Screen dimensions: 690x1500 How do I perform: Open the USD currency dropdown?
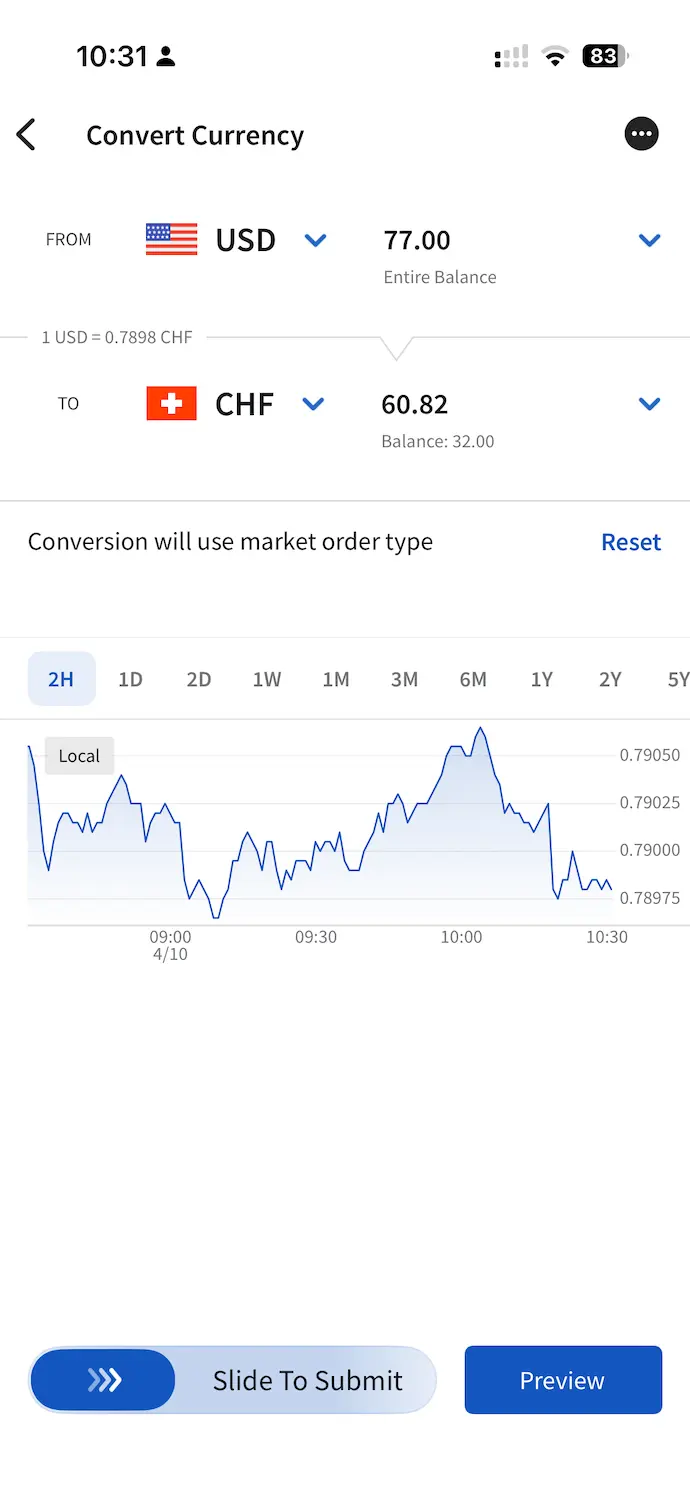[x=315, y=240]
